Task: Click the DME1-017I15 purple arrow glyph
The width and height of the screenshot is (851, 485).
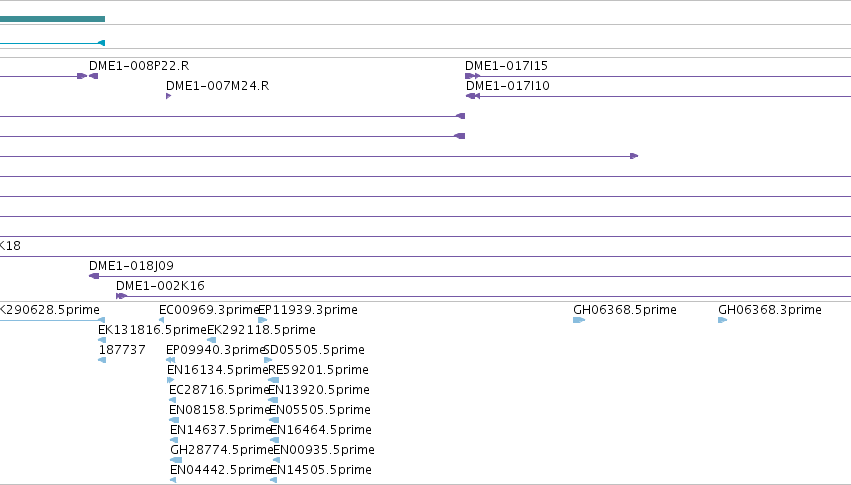Action: [x=472, y=76]
